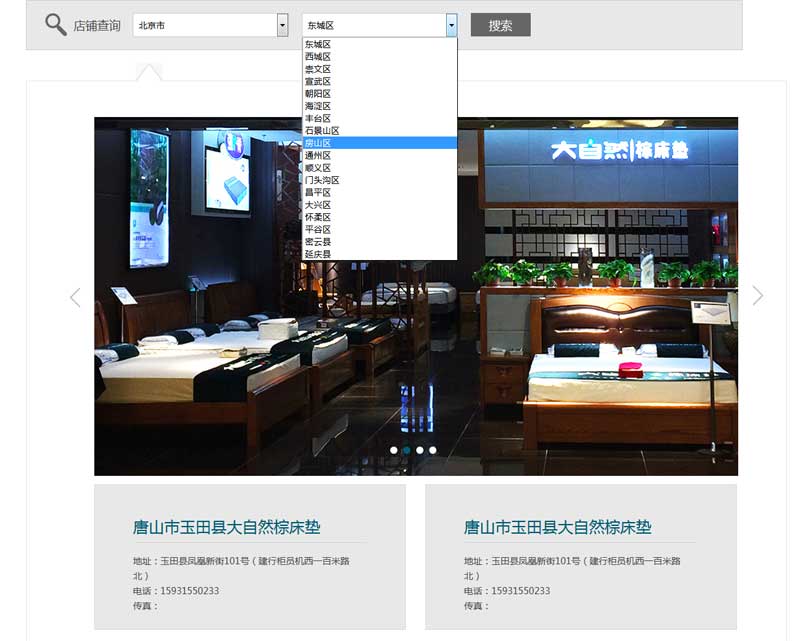Image resolution: width=800 pixels, height=641 pixels.
Task: Click phone 15931550233 in right card
Action: (x=521, y=590)
